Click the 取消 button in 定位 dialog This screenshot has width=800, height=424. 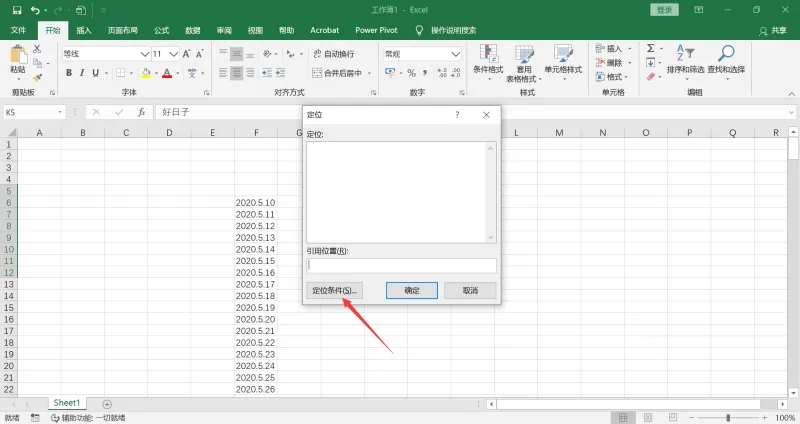(x=470, y=290)
